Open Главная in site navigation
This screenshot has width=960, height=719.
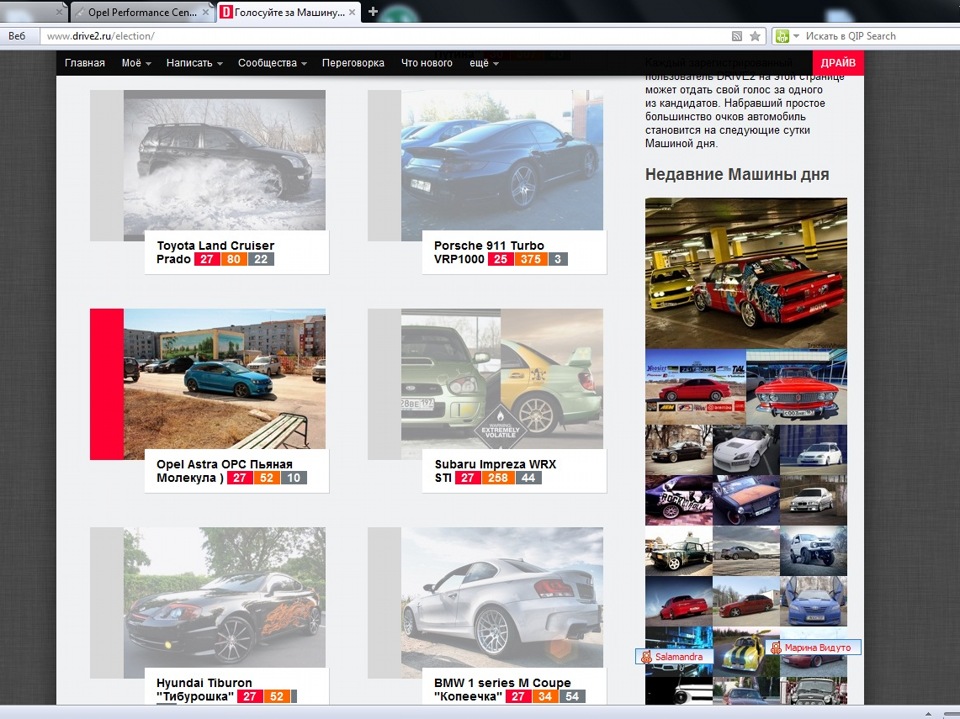tap(84, 62)
